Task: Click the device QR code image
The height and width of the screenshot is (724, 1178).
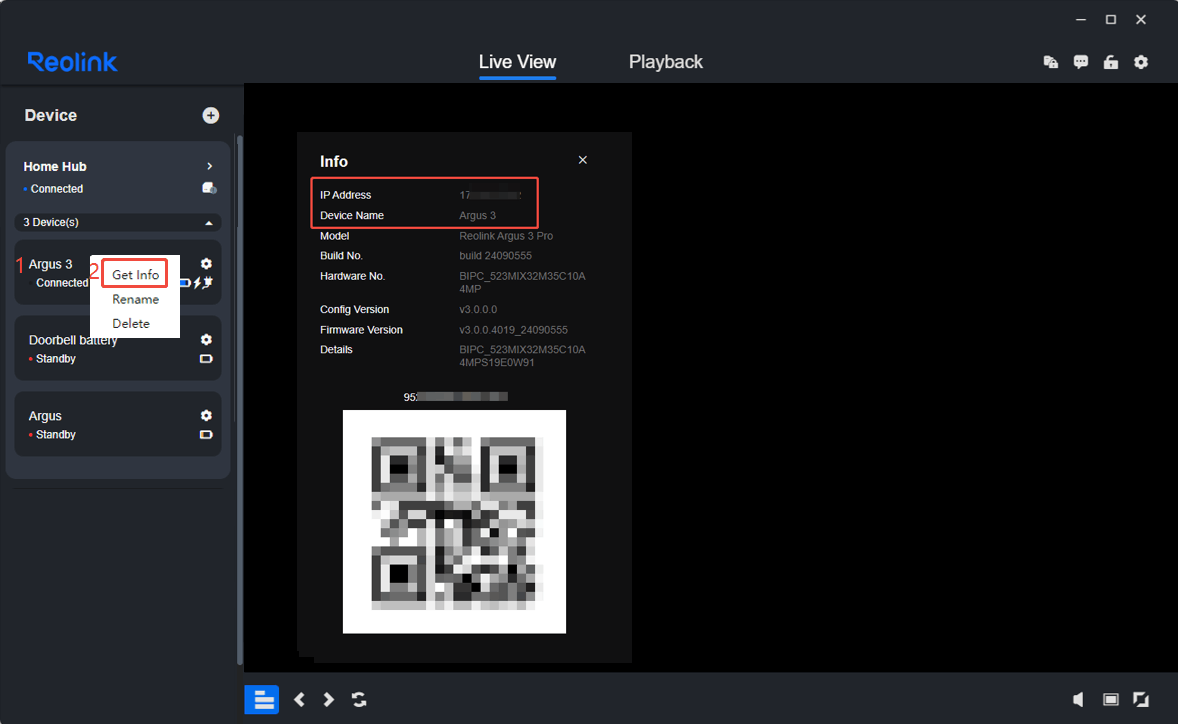Action: [455, 522]
